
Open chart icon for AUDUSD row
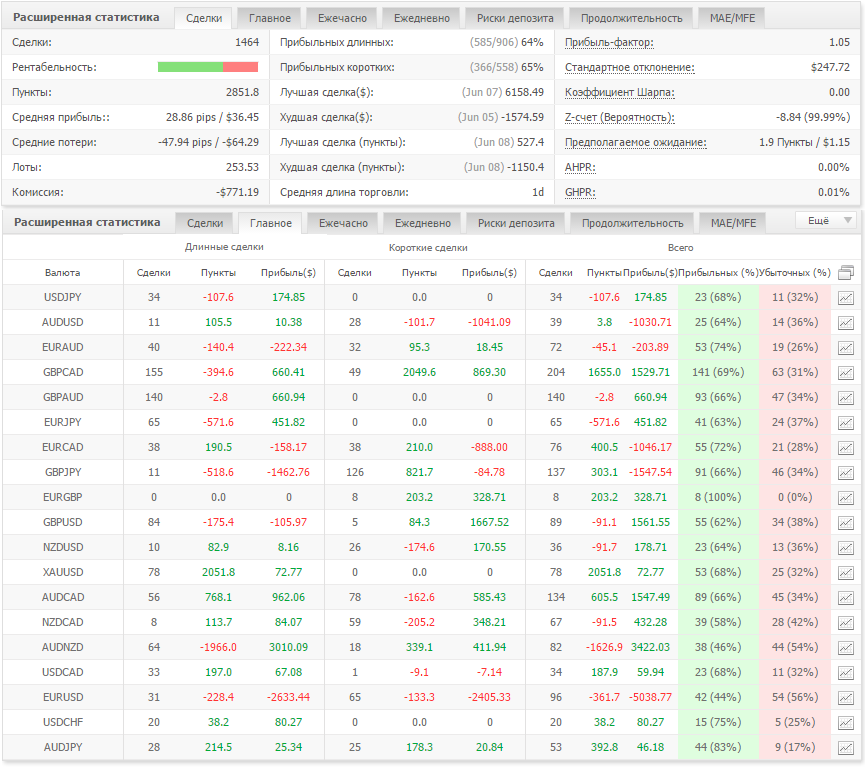tap(846, 323)
